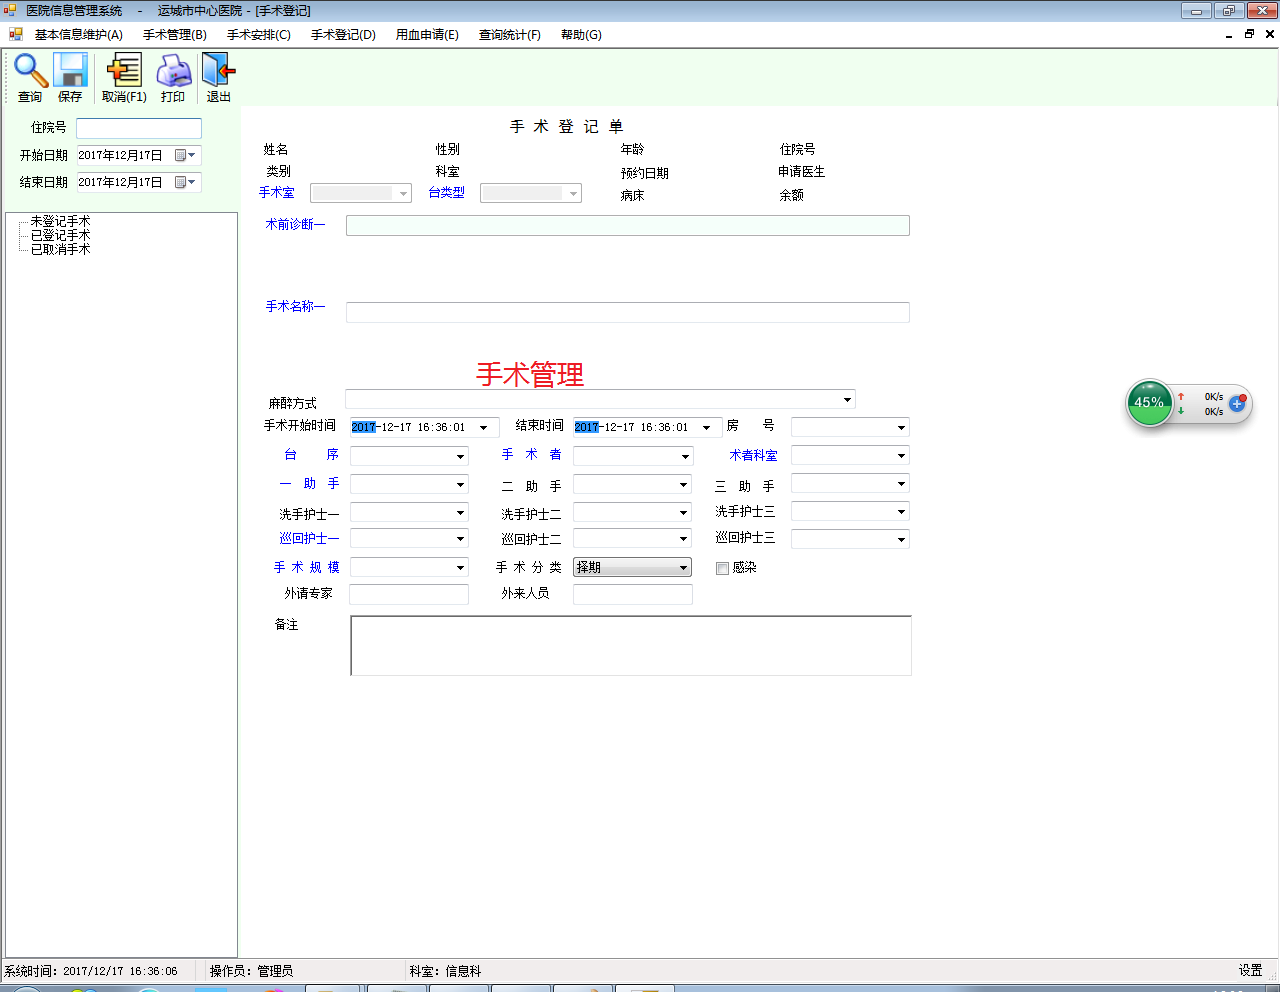Click the blue 手术室 label link
Image resolution: width=1280 pixels, height=992 pixels.
point(277,192)
